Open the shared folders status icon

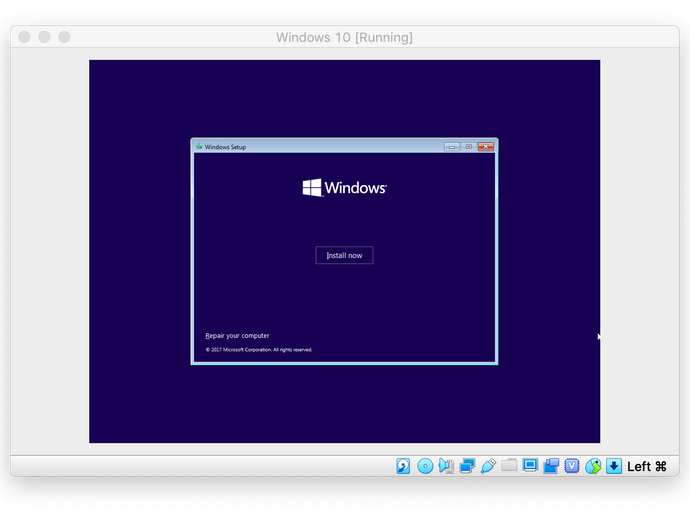pos(509,464)
